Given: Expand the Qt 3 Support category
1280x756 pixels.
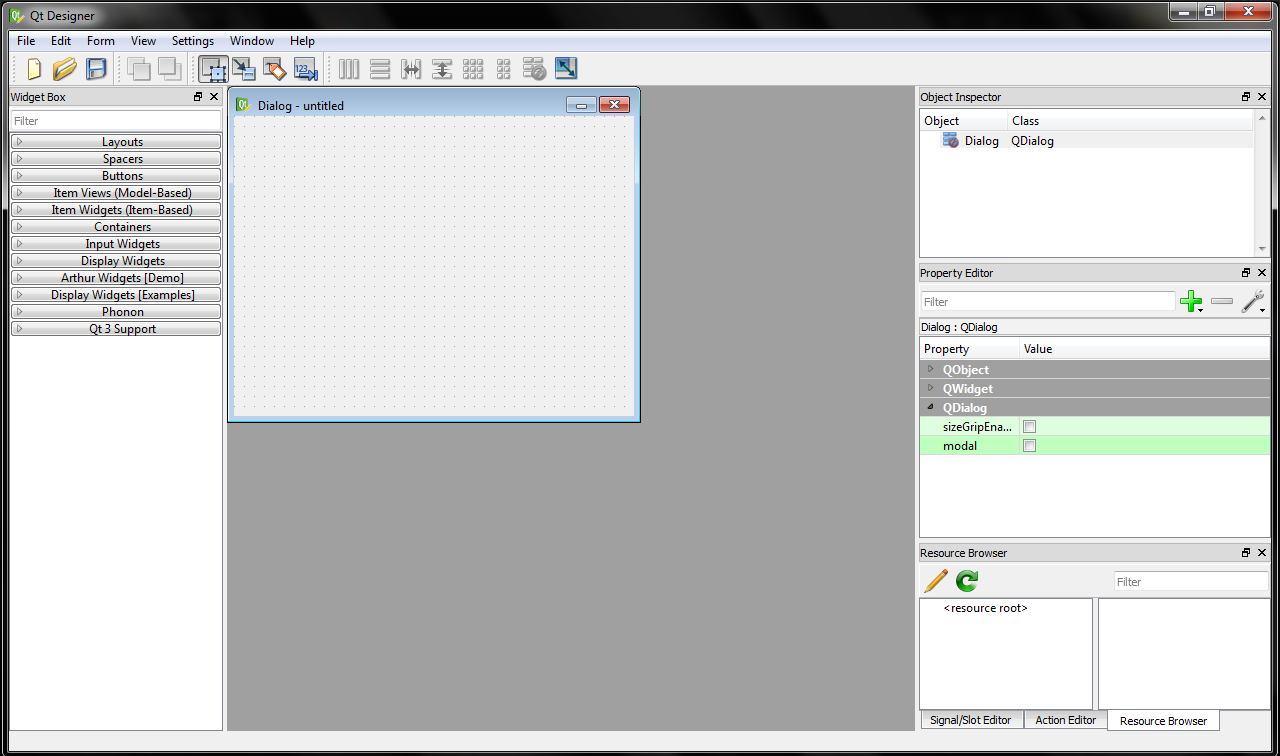Looking at the screenshot, I should coord(116,329).
